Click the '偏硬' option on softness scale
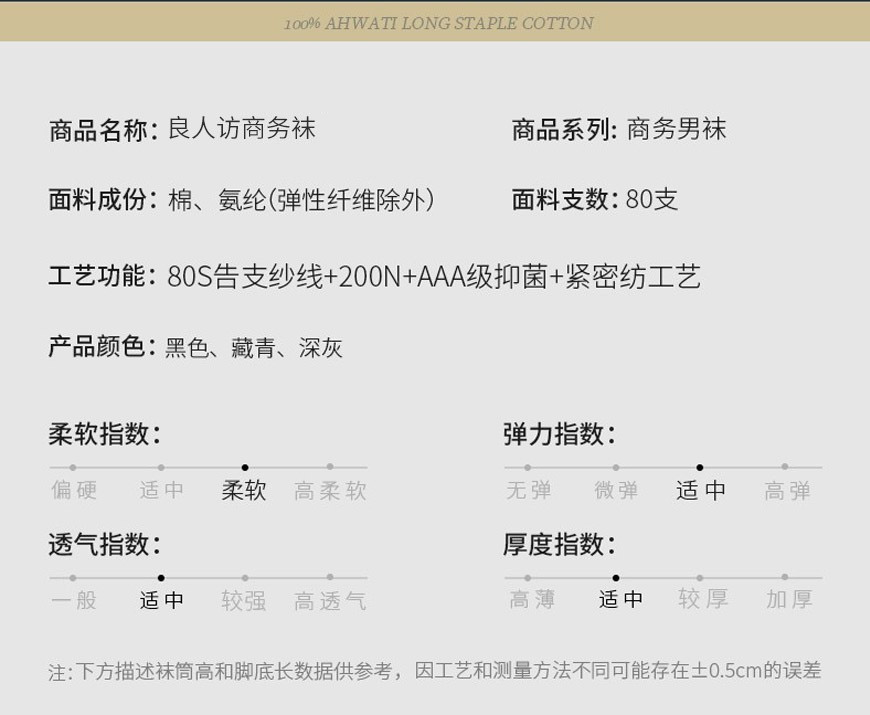The height and width of the screenshot is (715, 870). pyautogui.click(x=74, y=490)
